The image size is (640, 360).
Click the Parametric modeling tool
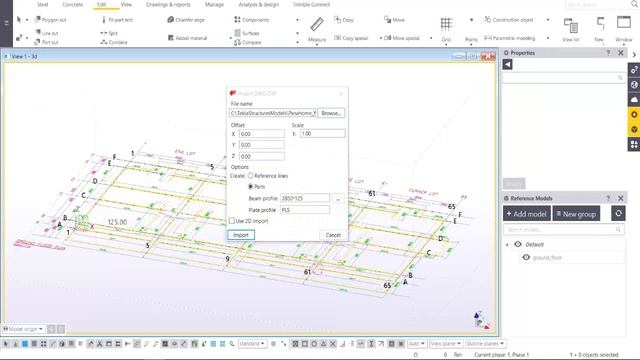point(509,38)
